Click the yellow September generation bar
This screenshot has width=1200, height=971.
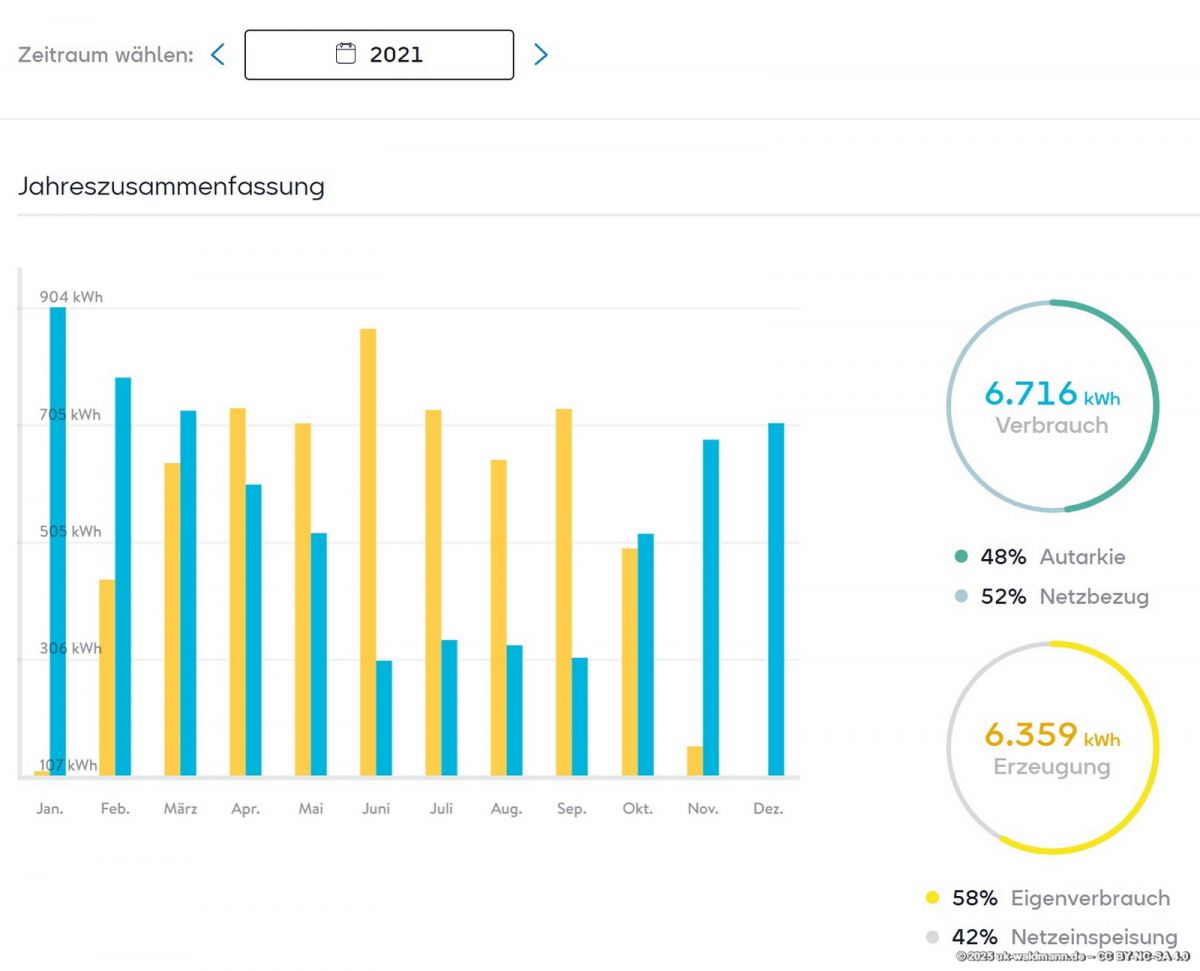[x=564, y=592]
